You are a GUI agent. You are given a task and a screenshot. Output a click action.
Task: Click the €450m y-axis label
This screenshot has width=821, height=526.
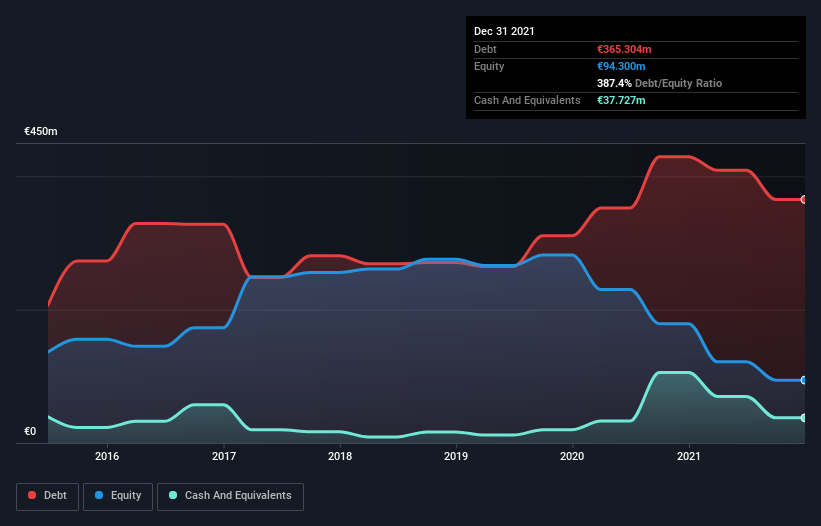[41, 131]
